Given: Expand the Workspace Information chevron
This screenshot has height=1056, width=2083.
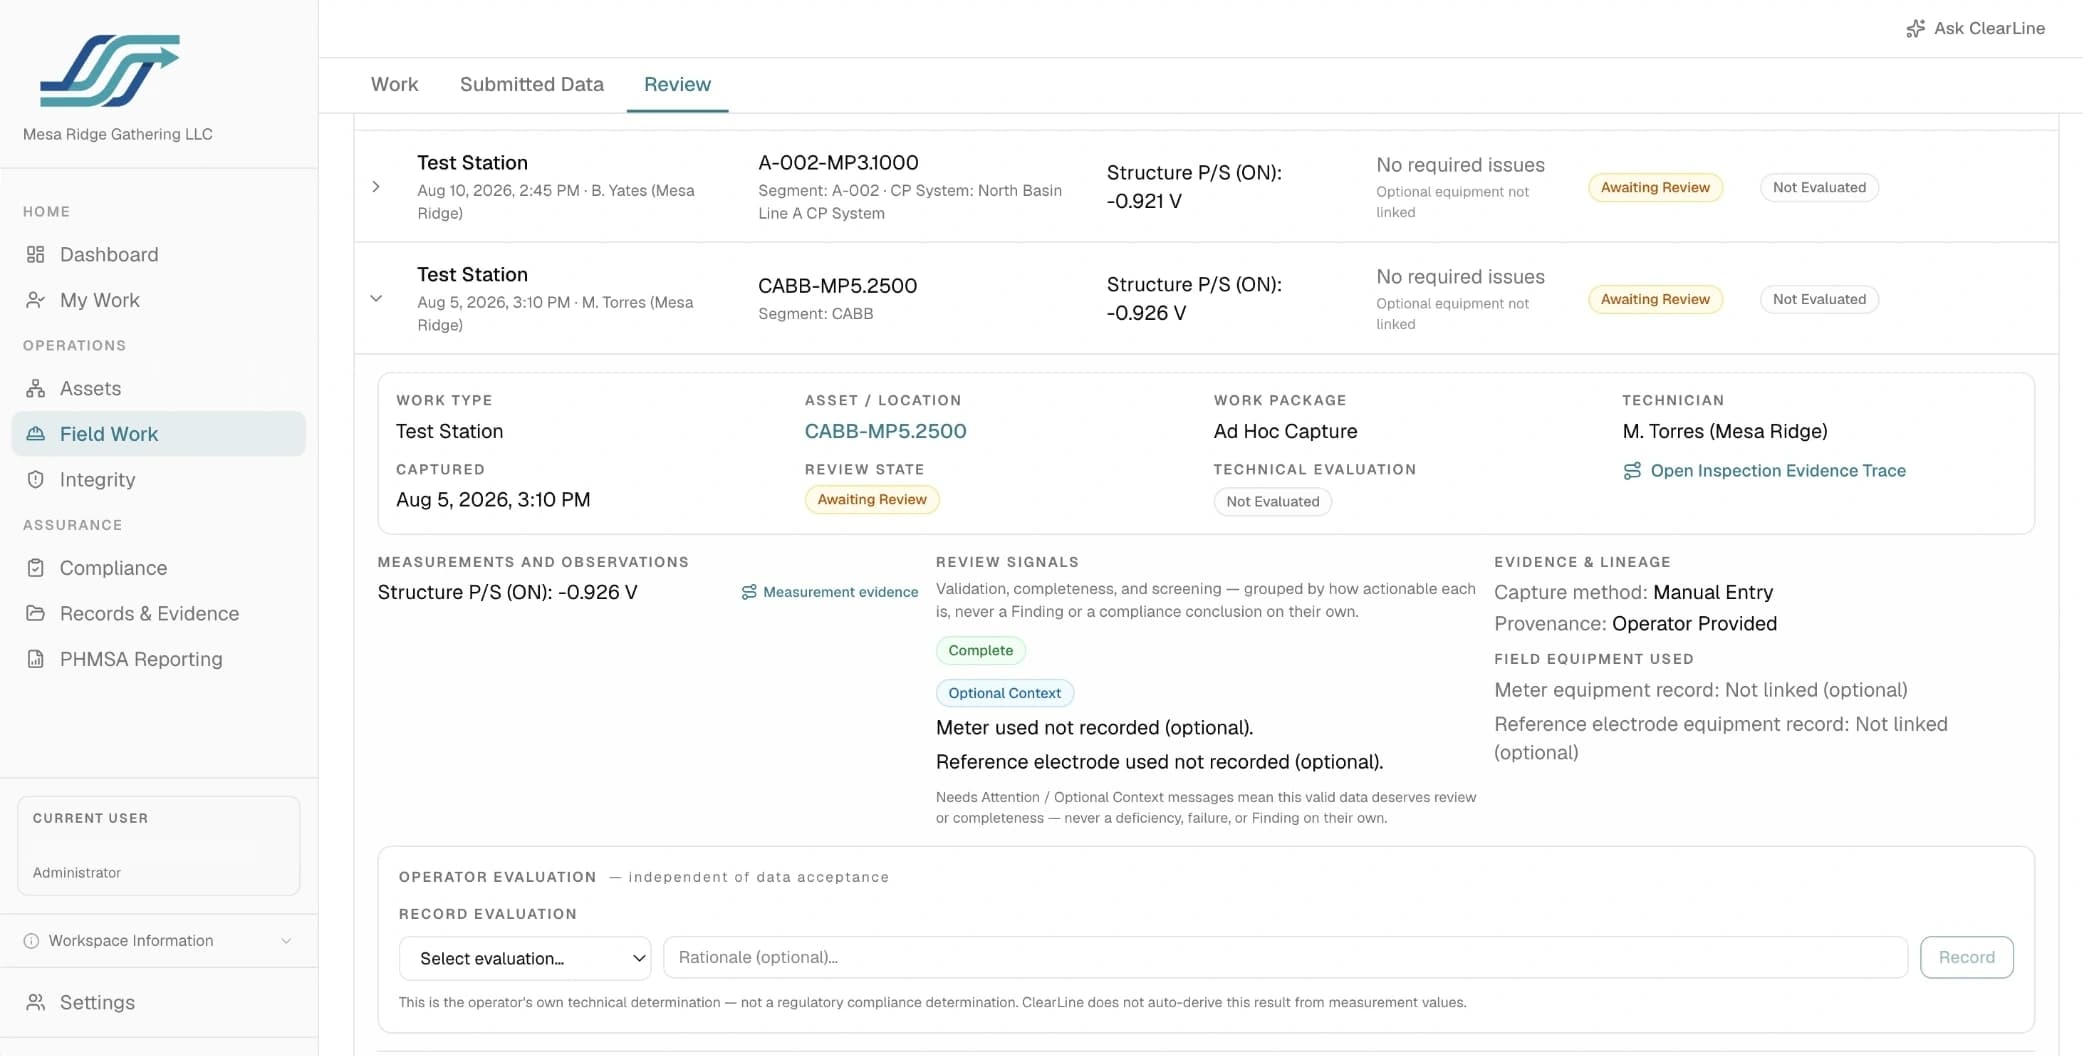Looking at the screenshot, I should [286, 941].
